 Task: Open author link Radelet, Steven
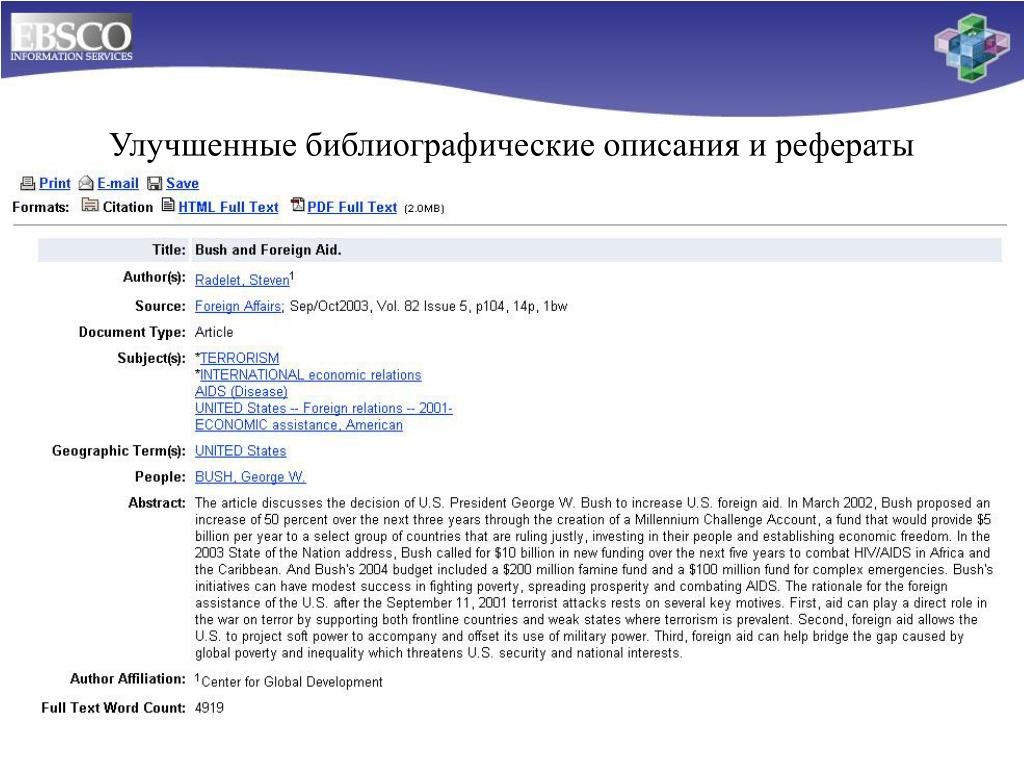tap(242, 280)
